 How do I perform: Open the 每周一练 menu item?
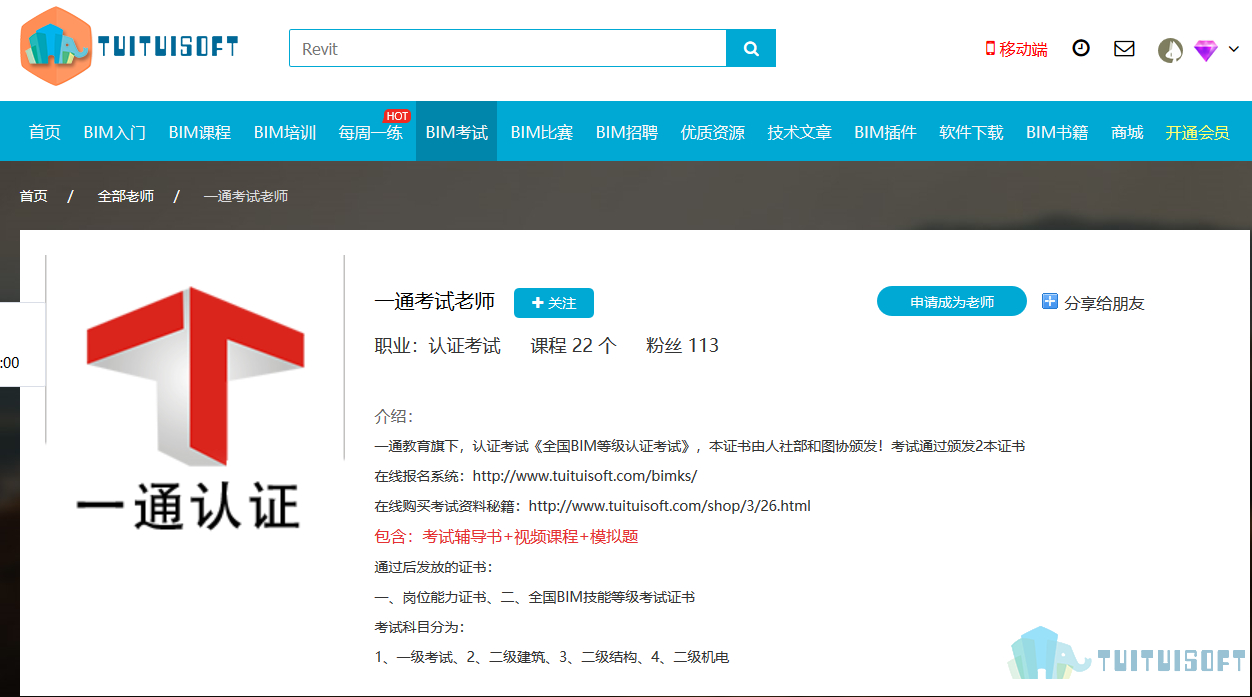pyautogui.click(x=371, y=132)
